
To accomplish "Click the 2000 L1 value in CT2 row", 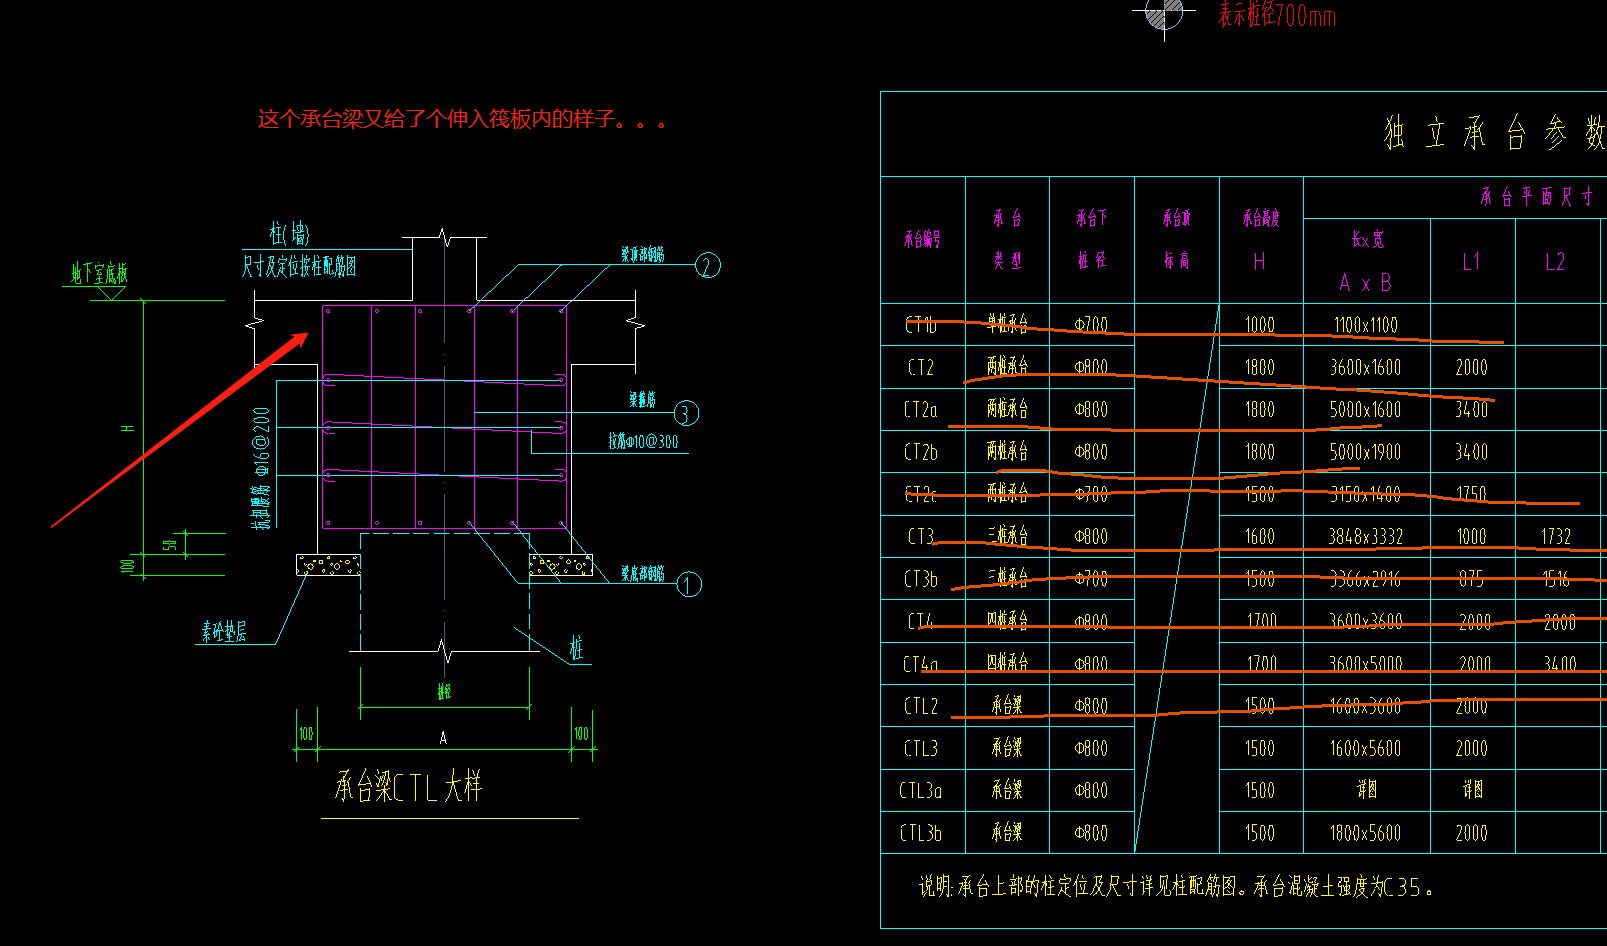I will tap(1471, 367).
